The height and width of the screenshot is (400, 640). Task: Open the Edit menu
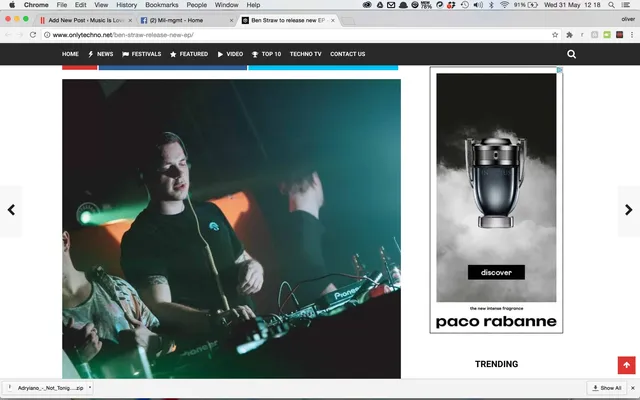(x=80, y=5)
